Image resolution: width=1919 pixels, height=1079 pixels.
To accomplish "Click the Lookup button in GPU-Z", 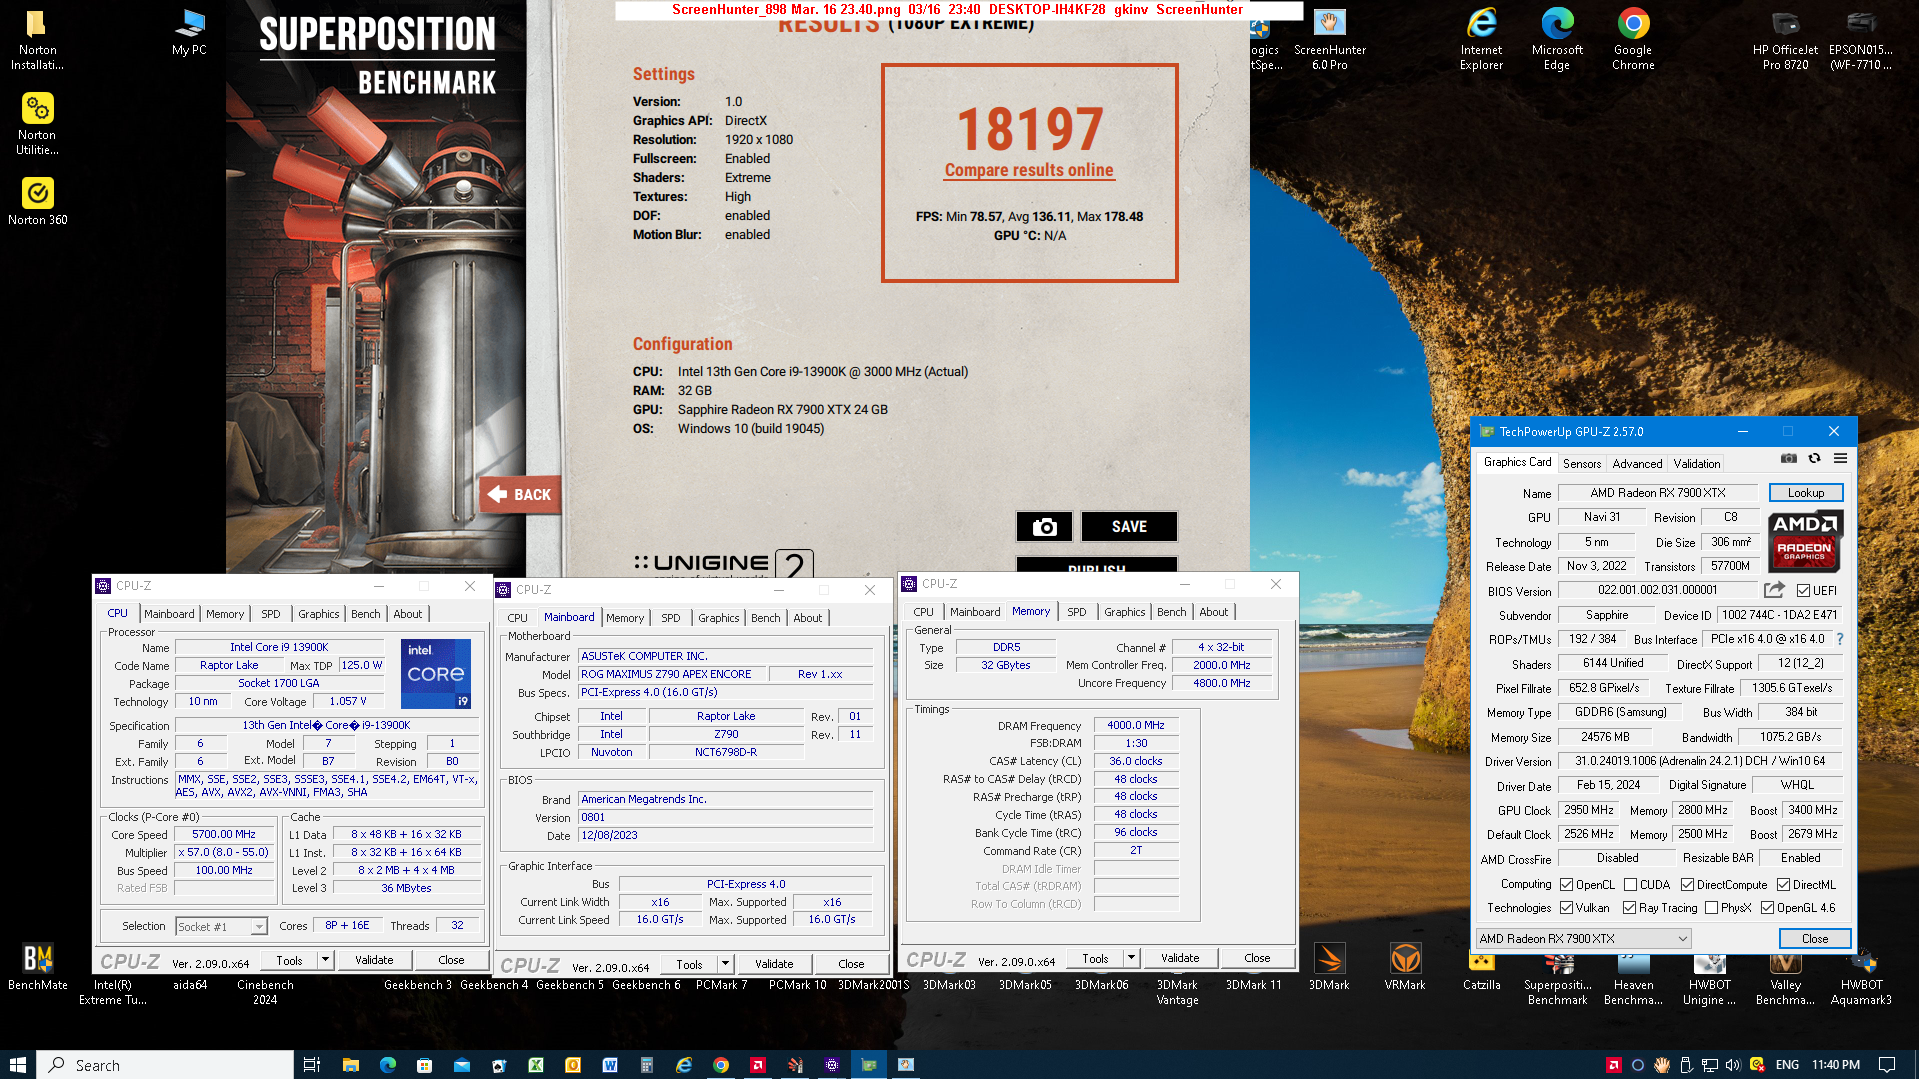I will [x=1806, y=493].
